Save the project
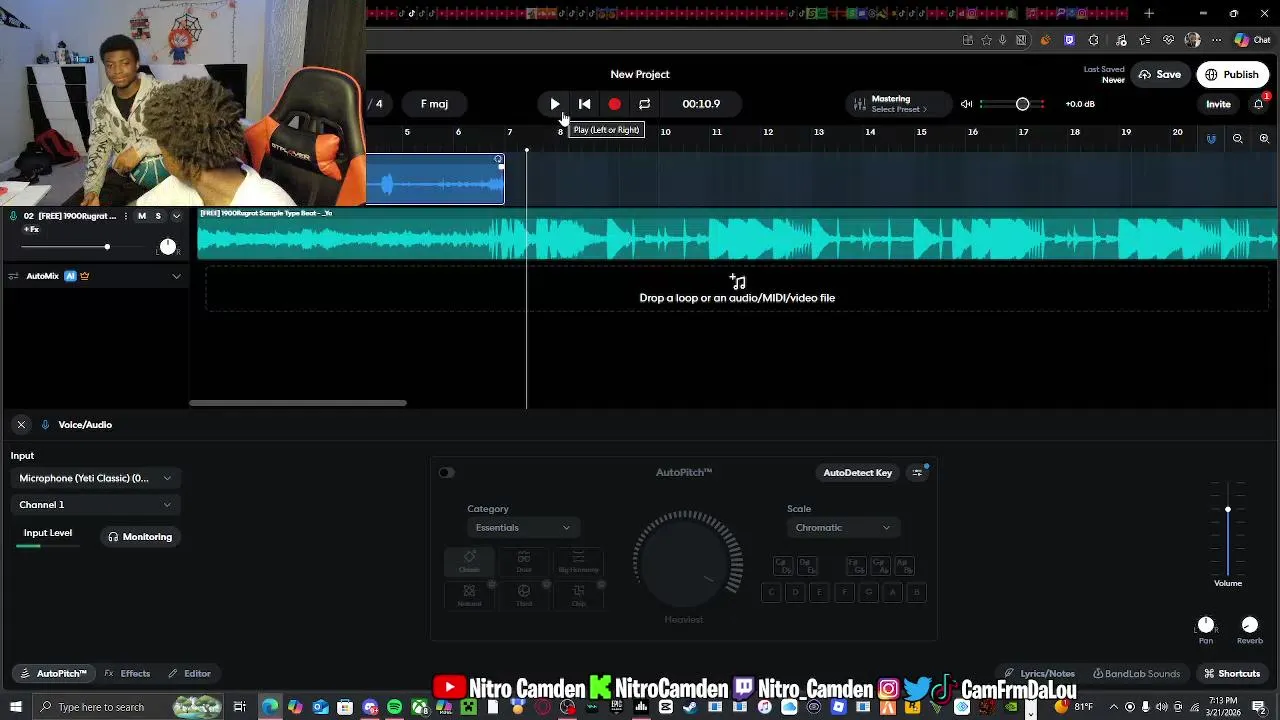The height and width of the screenshot is (720, 1280). pos(1160,74)
